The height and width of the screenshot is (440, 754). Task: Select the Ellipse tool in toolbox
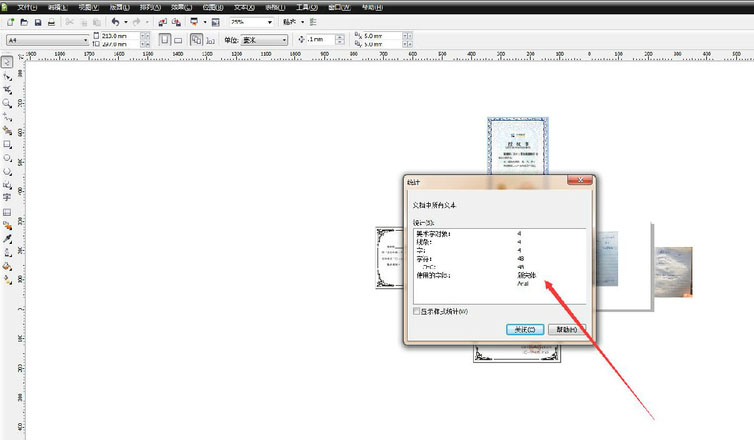coord(7,158)
